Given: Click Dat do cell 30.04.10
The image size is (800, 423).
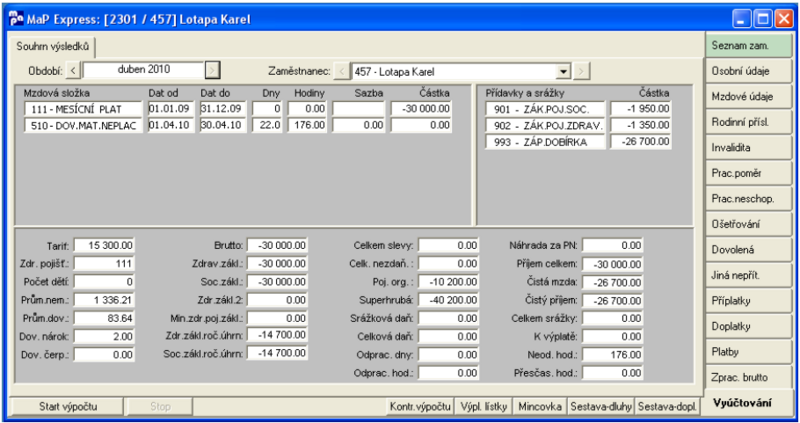Looking at the screenshot, I should click(223, 125).
